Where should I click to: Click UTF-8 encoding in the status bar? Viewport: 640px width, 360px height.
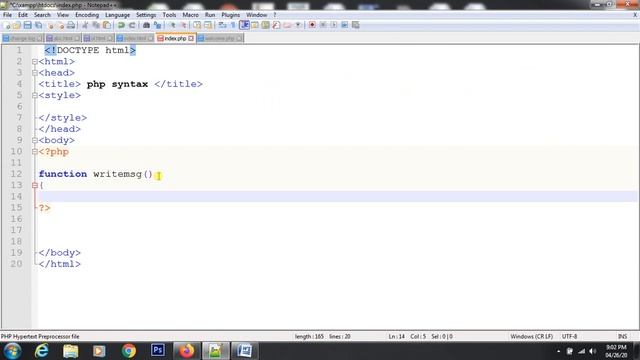coord(569,336)
